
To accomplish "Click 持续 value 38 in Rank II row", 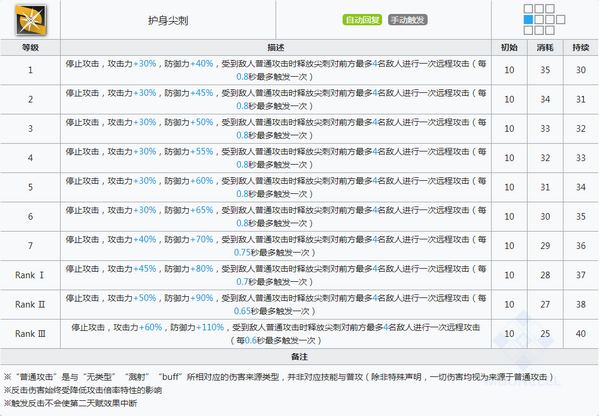I will (581, 304).
